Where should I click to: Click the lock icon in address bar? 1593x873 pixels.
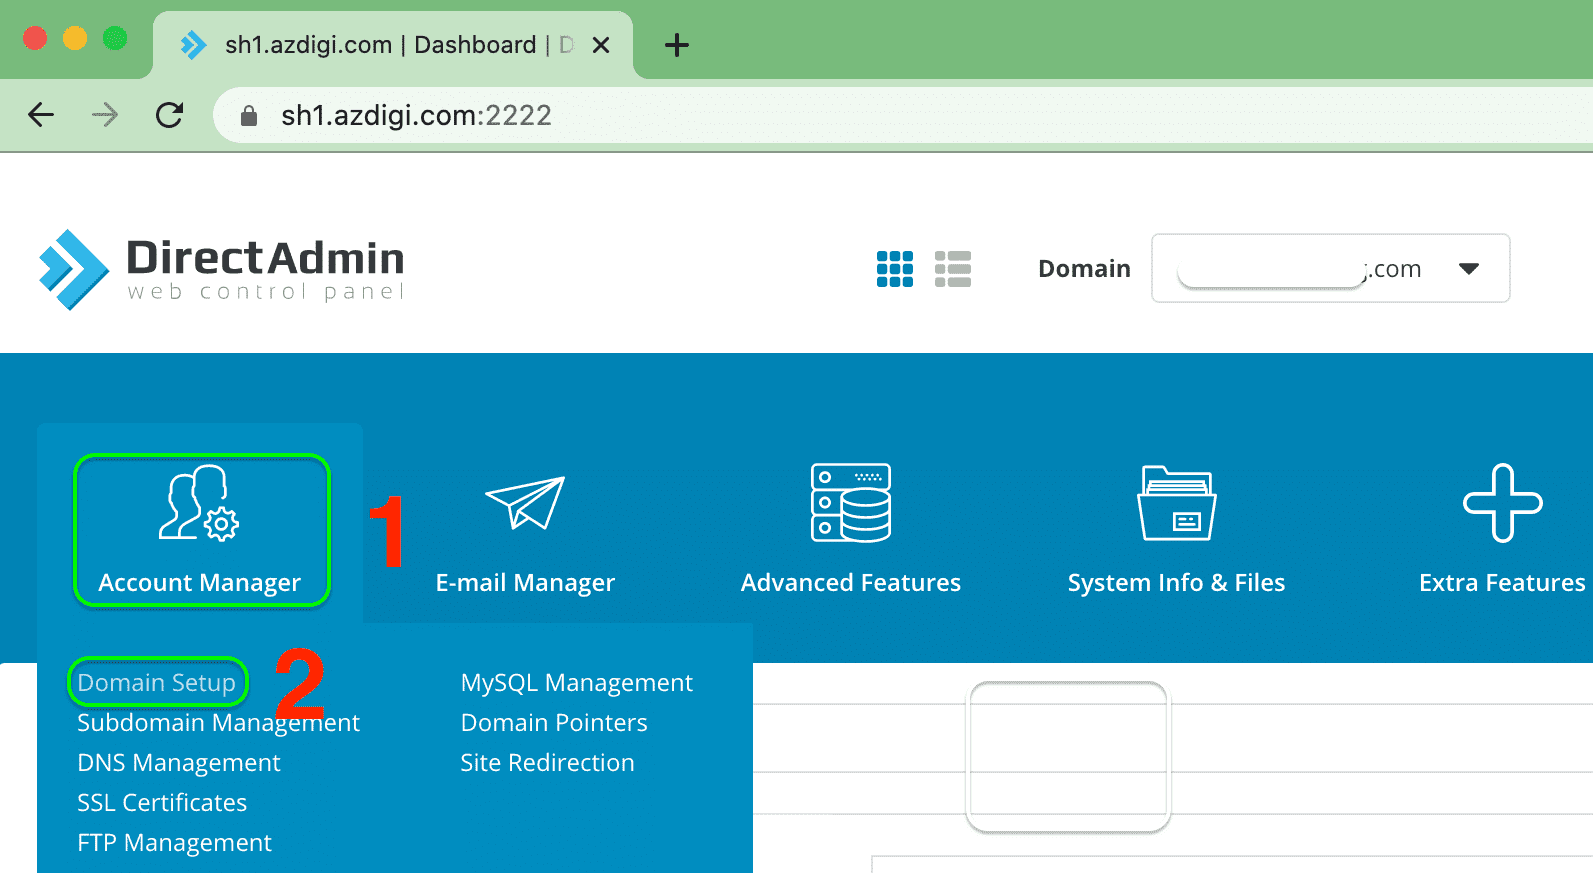pyautogui.click(x=249, y=116)
